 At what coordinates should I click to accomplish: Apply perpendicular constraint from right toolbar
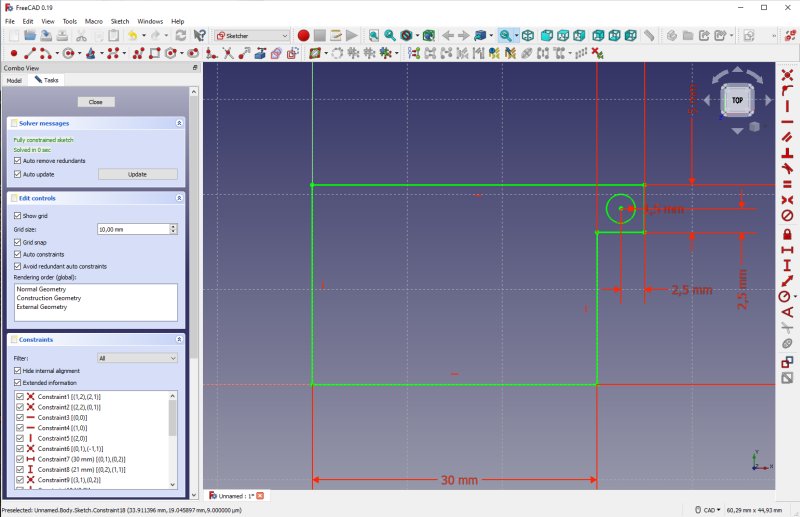click(x=787, y=153)
